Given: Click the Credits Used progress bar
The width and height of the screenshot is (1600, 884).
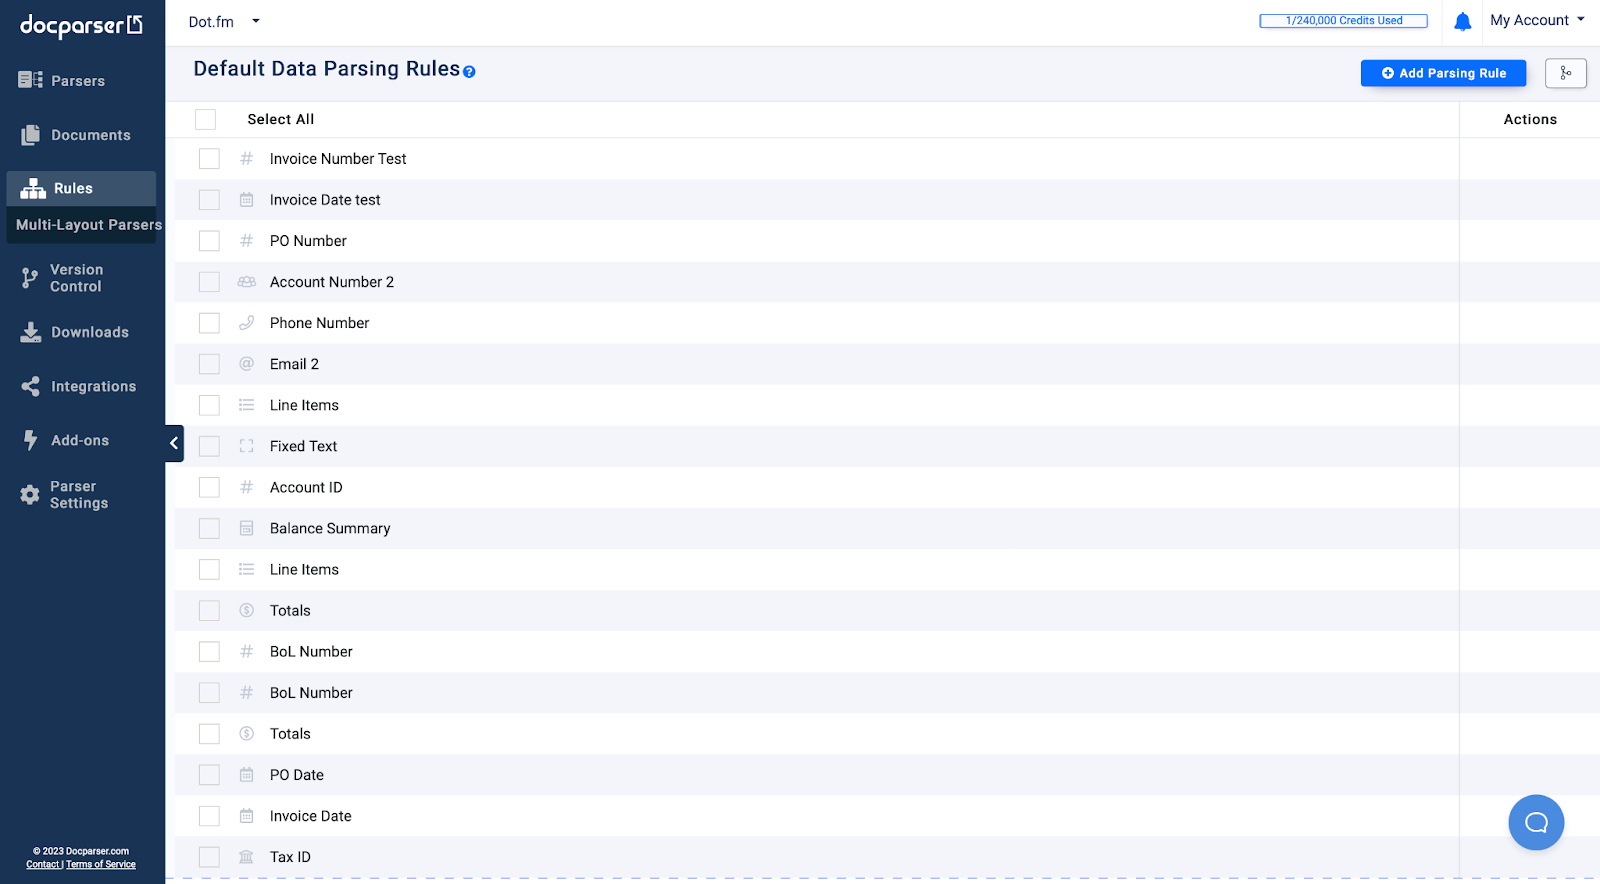Looking at the screenshot, I should (x=1343, y=20).
